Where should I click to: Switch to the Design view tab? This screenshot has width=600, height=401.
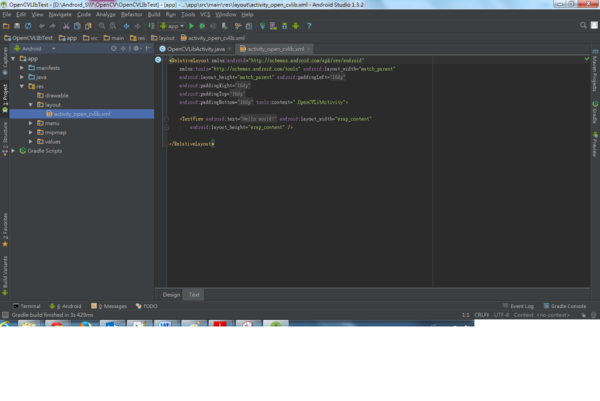click(x=172, y=294)
